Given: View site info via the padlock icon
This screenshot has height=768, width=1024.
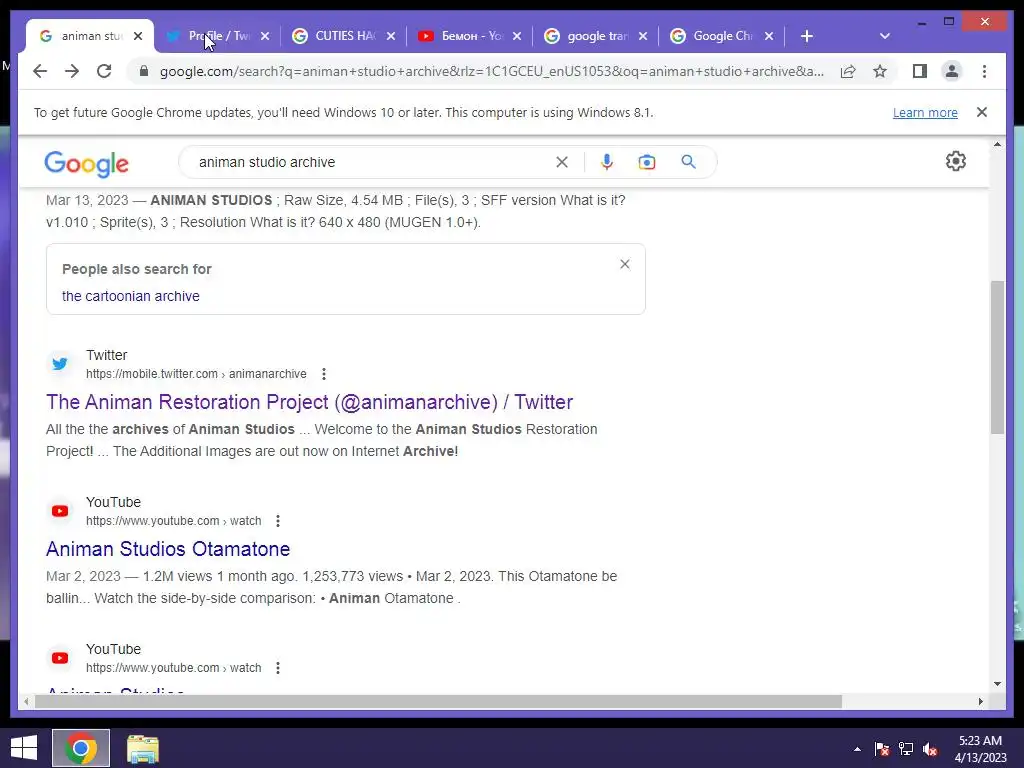Looking at the screenshot, I should [144, 71].
